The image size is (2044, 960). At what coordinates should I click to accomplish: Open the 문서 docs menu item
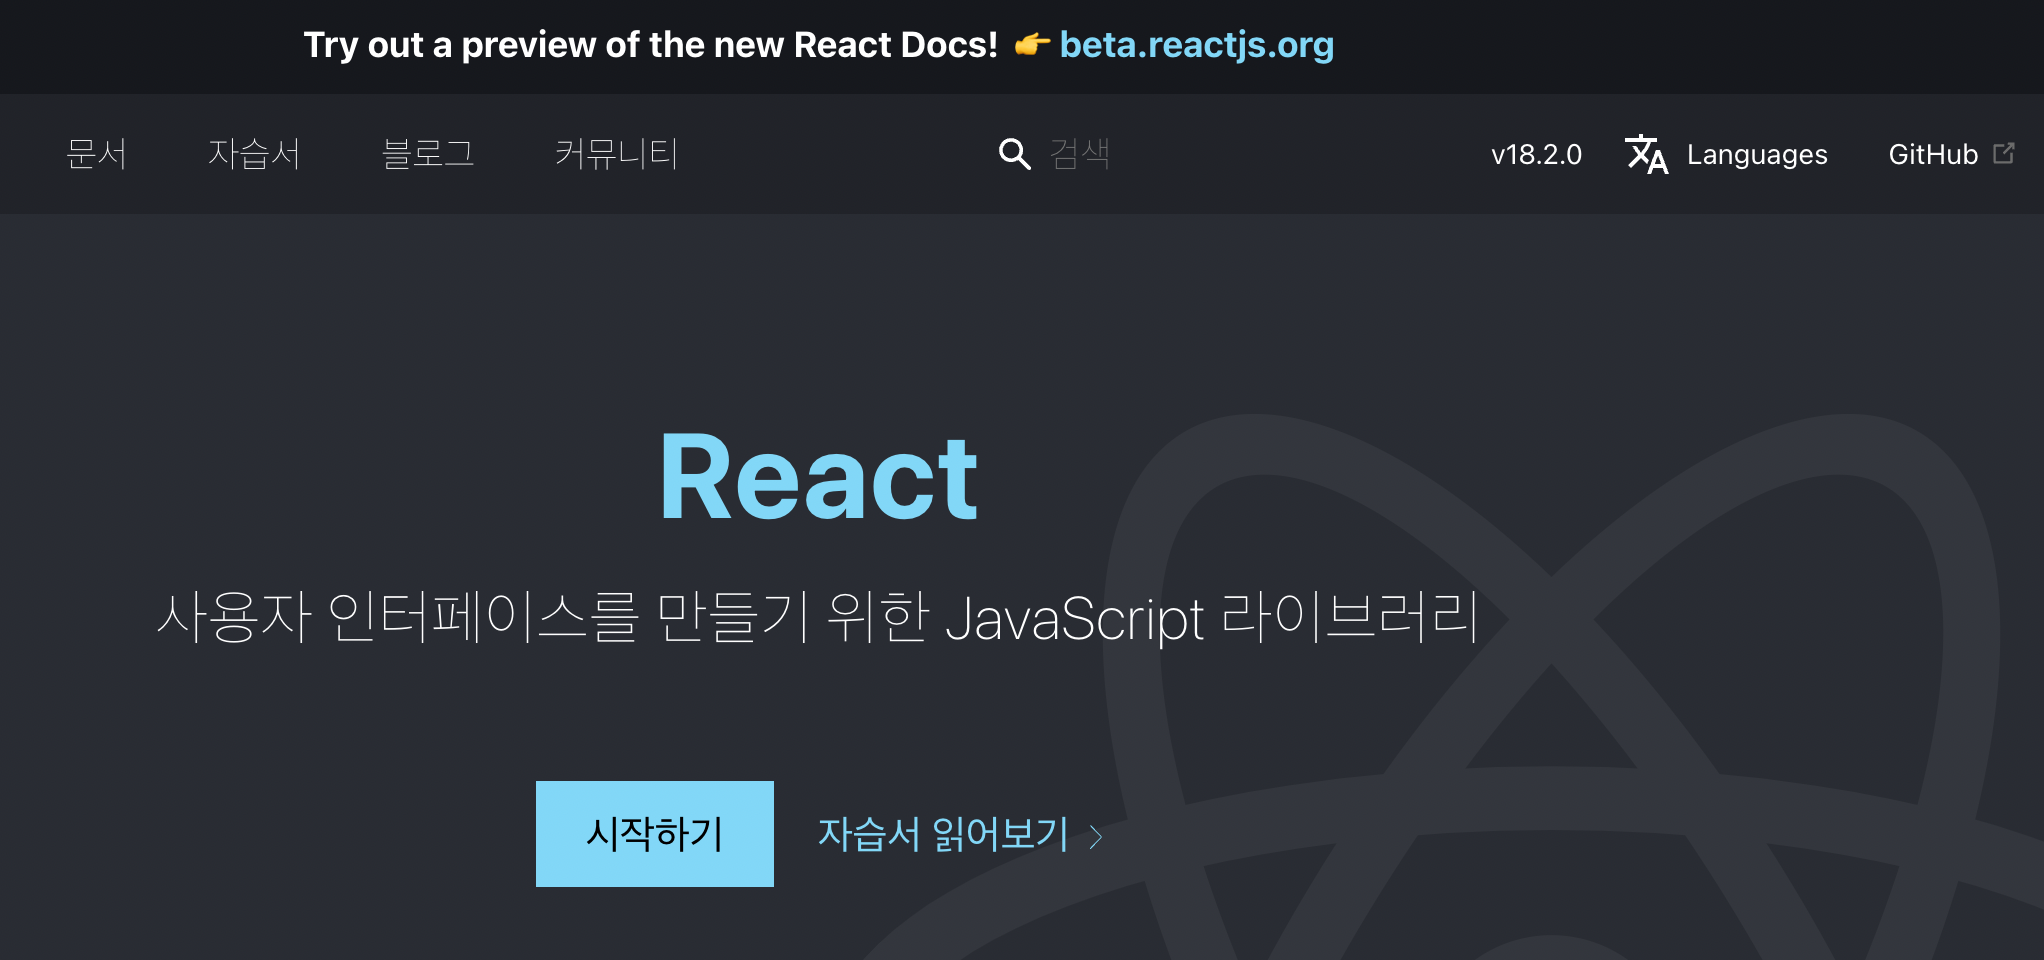(x=96, y=154)
